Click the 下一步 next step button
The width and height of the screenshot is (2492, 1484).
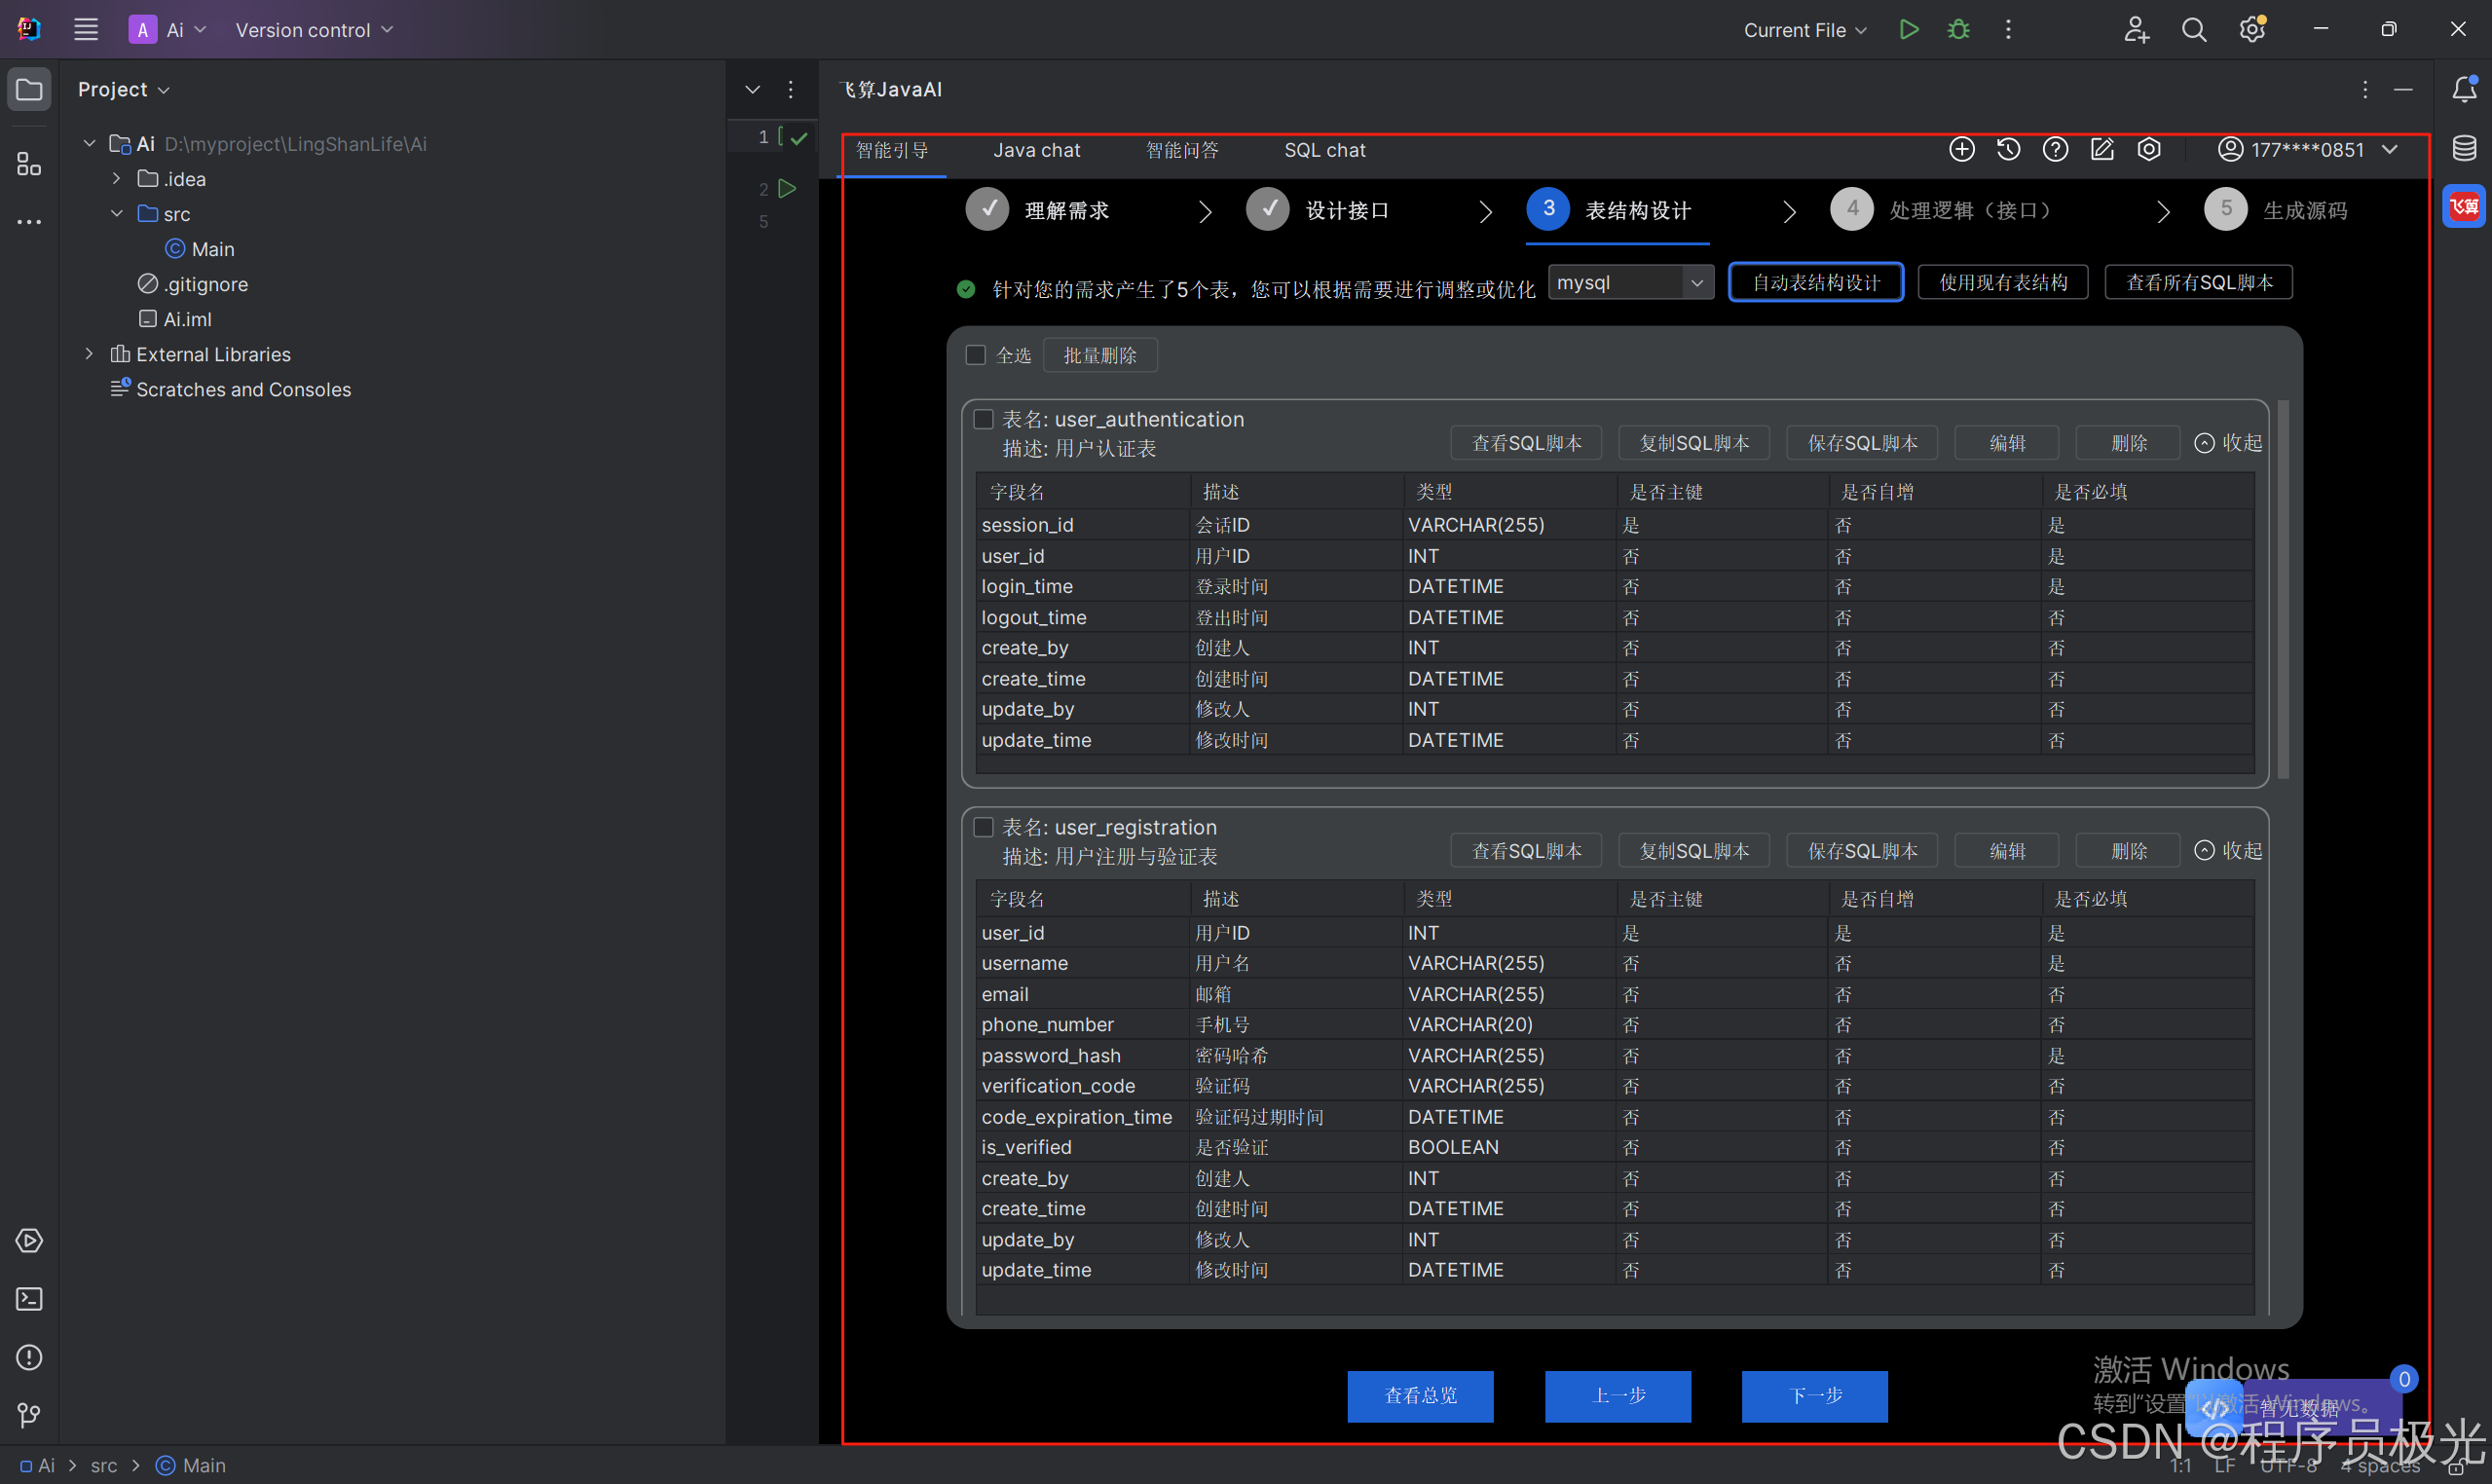click(x=1814, y=1396)
